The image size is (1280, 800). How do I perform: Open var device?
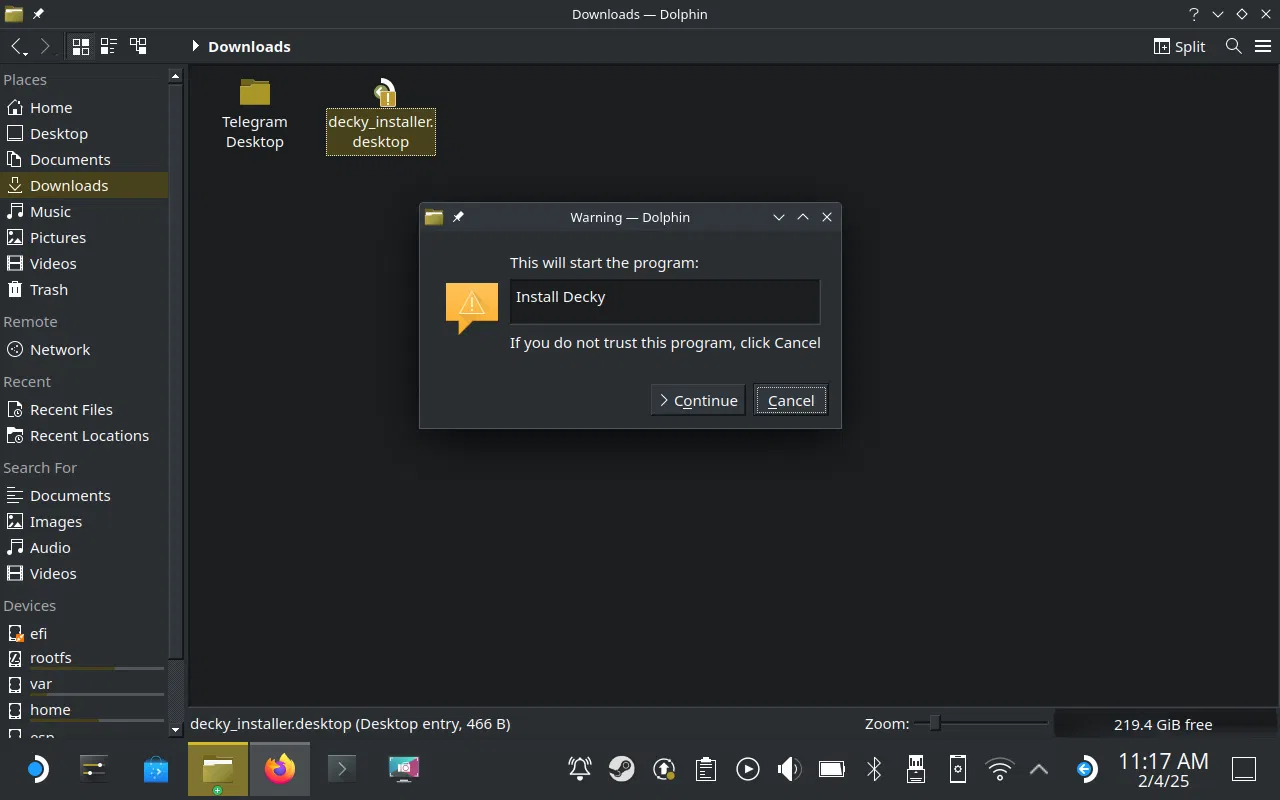(85, 684)
